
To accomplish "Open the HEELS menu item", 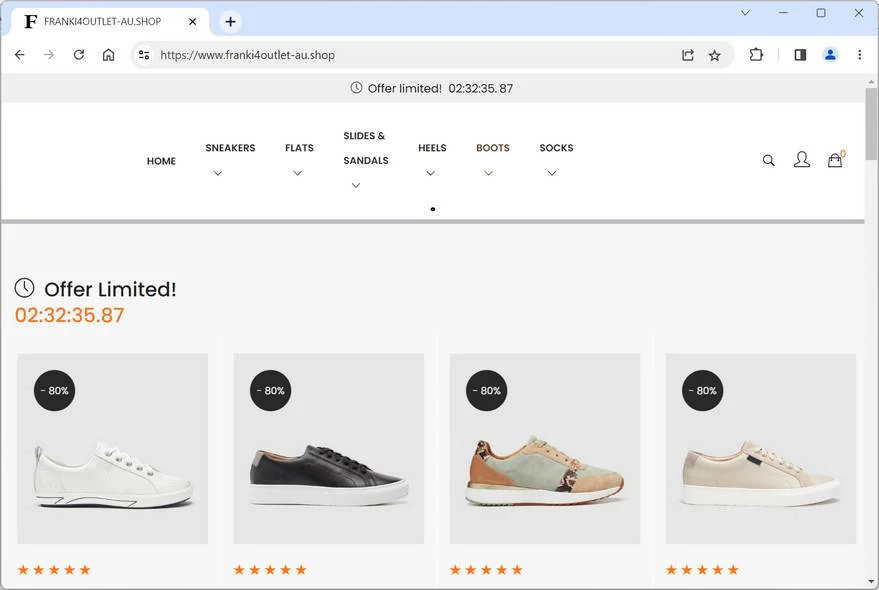I will 432,148.
